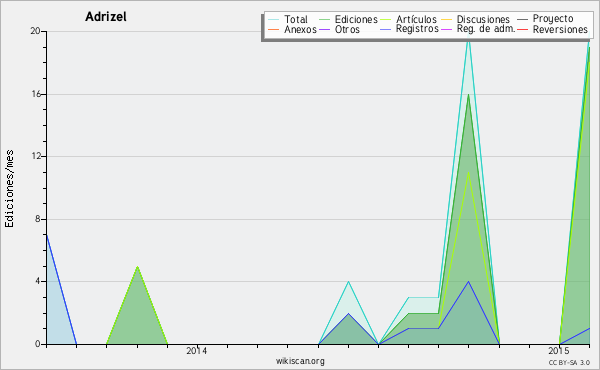Click the Total legend entry
Image resolution: width=600 pixels, height=370 pixels.
point(288,19)
